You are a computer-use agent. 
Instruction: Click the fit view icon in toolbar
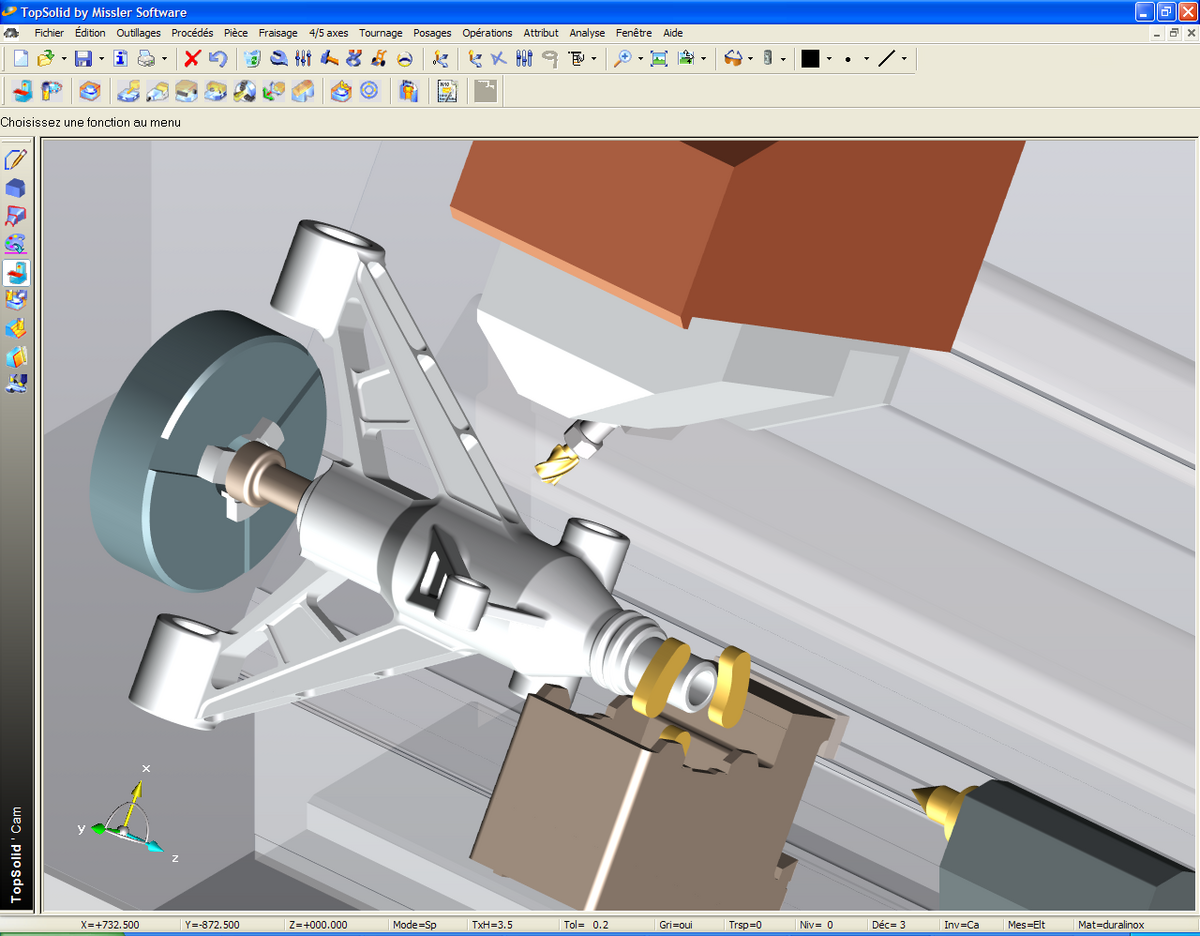tap(660, 58)
